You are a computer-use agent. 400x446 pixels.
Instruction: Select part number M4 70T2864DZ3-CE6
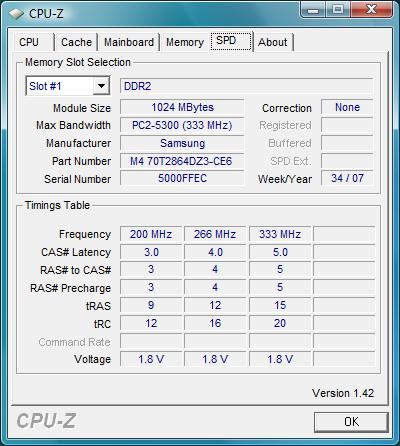[182, 161]
